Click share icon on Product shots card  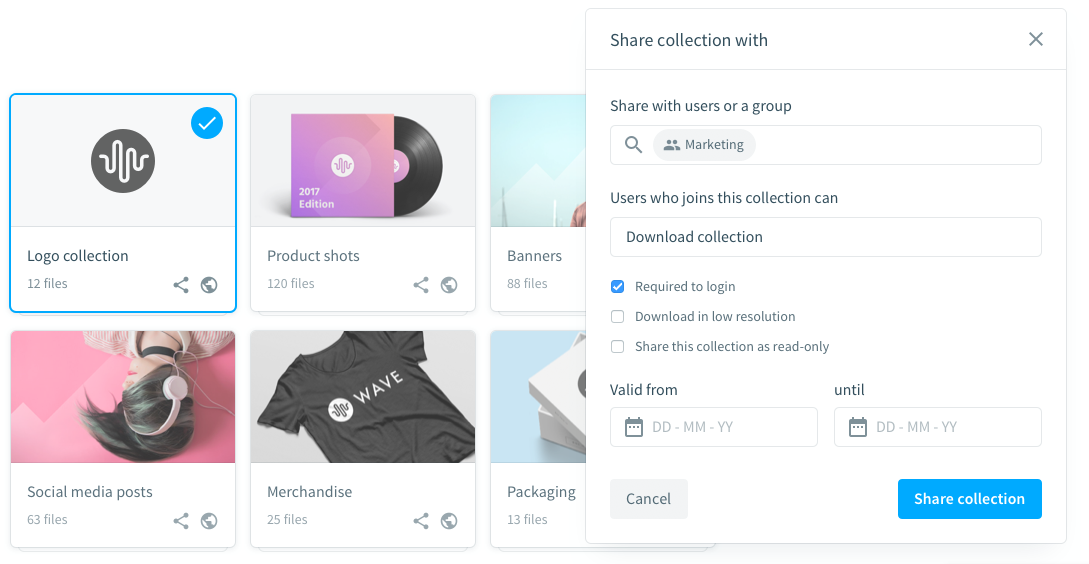coord(421,285)
